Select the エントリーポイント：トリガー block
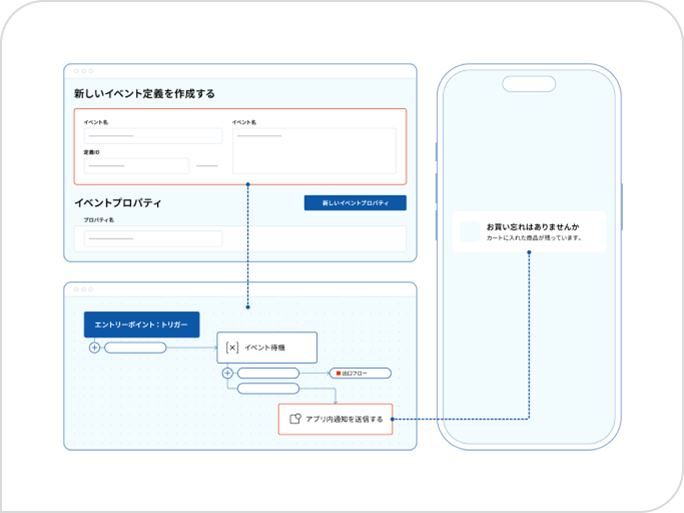 point(142,325)
